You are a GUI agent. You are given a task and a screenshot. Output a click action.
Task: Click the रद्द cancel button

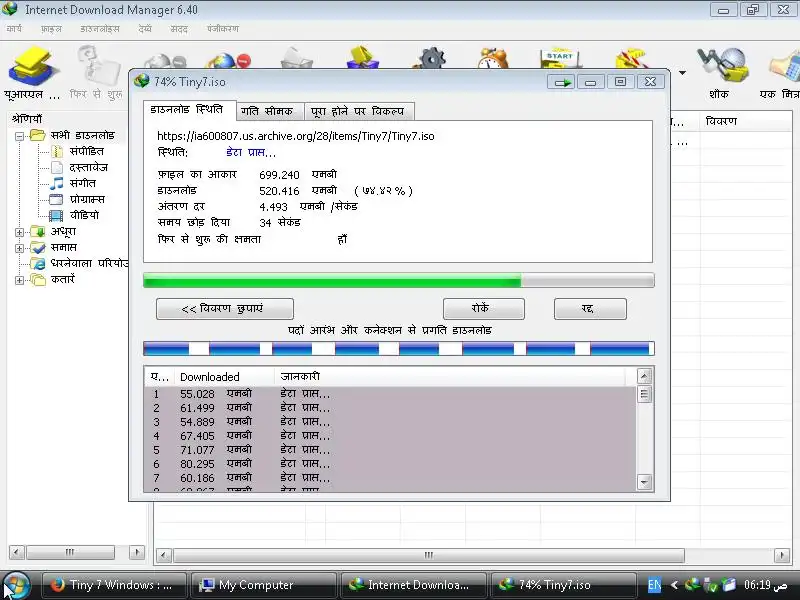point(590,309)
